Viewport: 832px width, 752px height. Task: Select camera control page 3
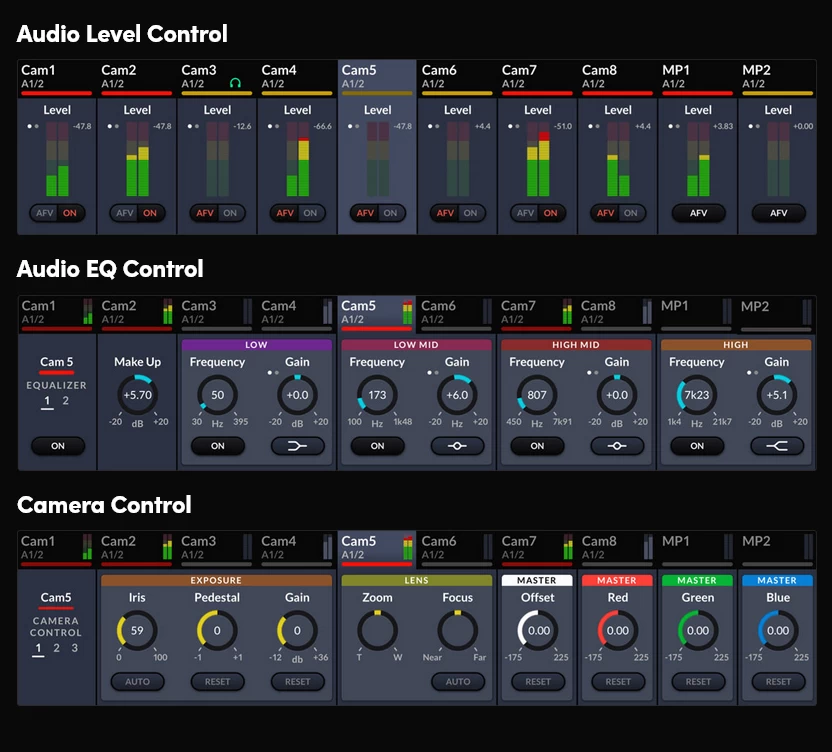click(74, 648)
